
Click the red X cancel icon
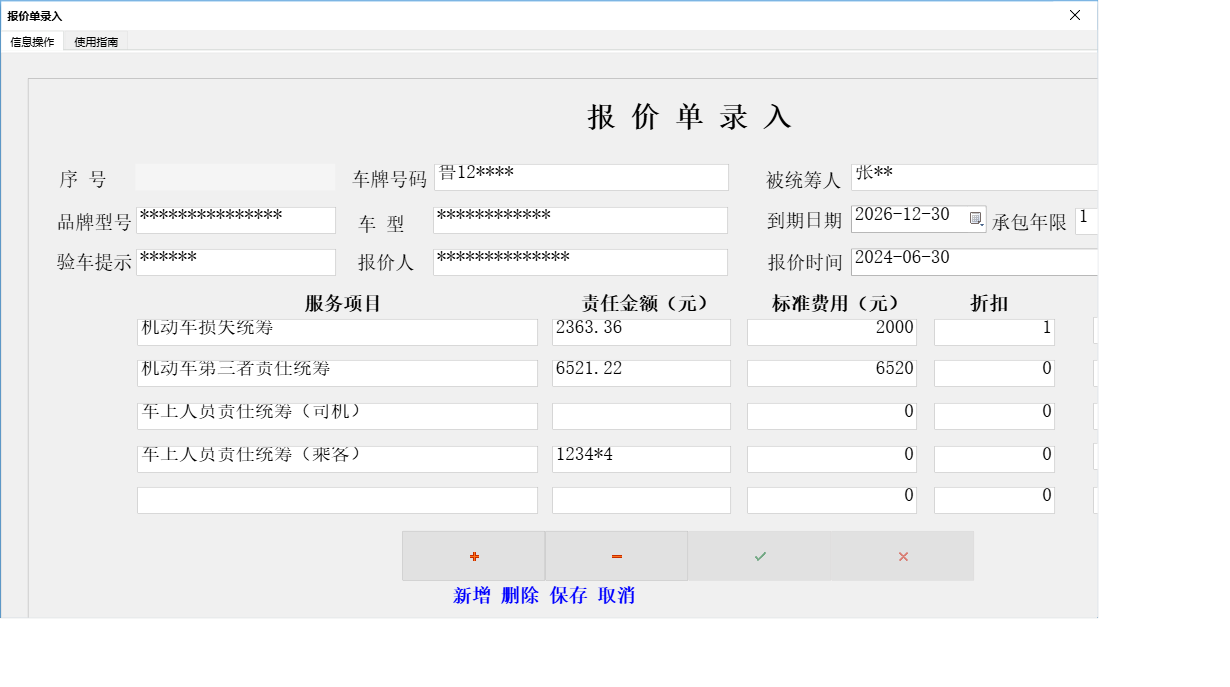902,555
